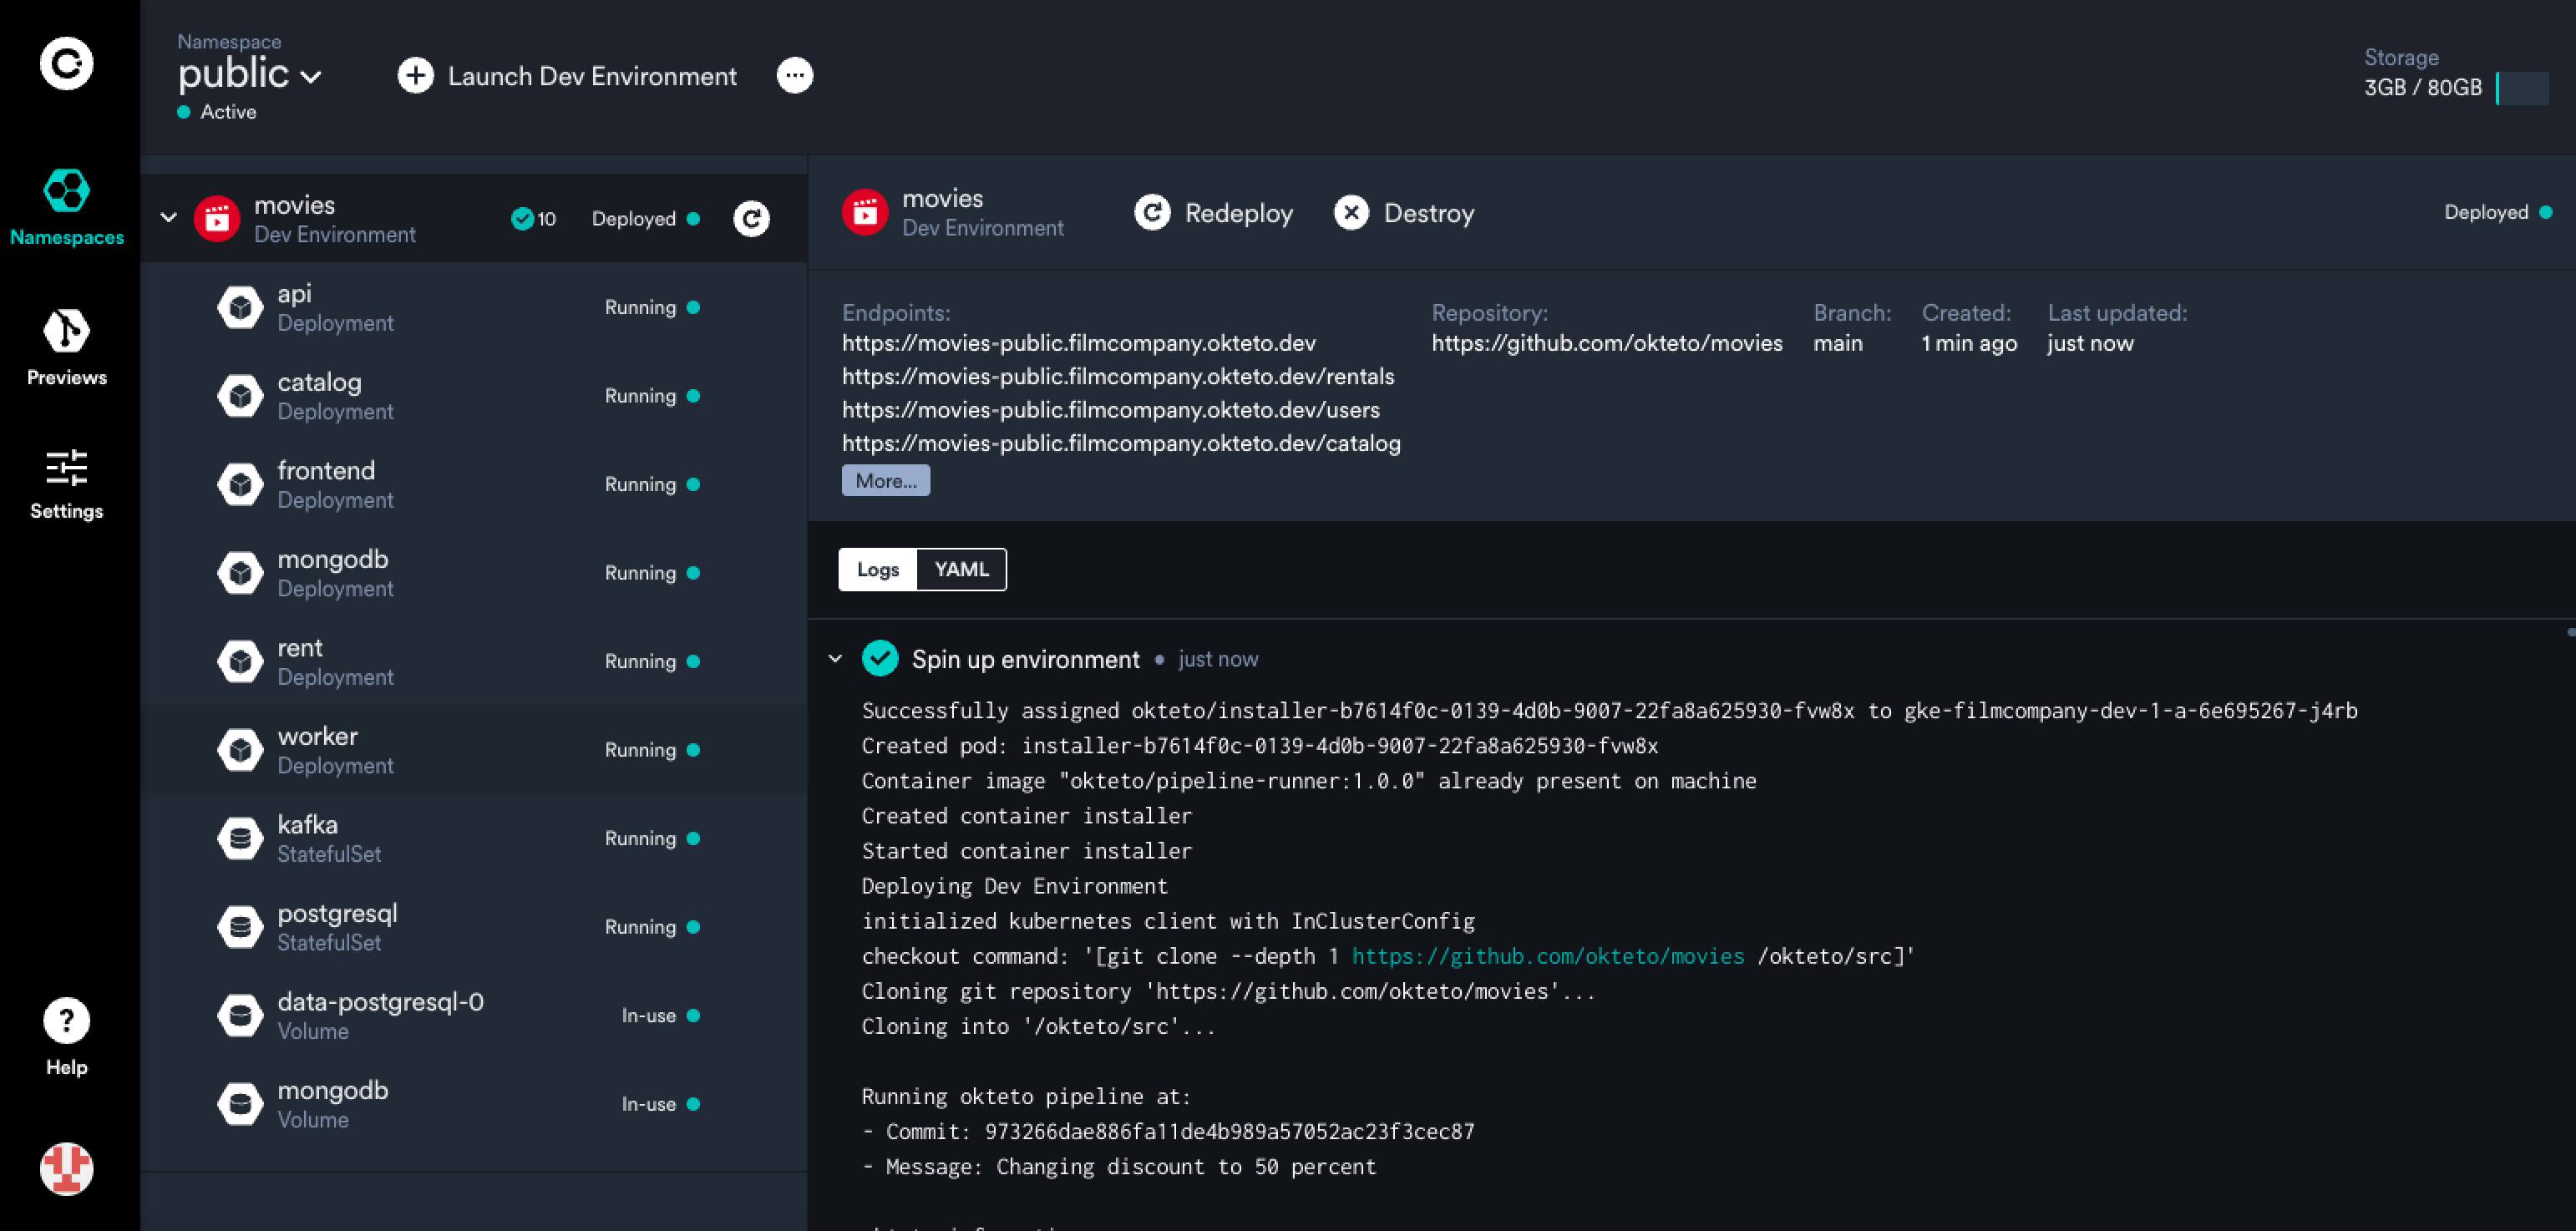Open the Namespaces sidebar section
Image resolution: width=2576 pixels, height=1231 pixels.
67,208
